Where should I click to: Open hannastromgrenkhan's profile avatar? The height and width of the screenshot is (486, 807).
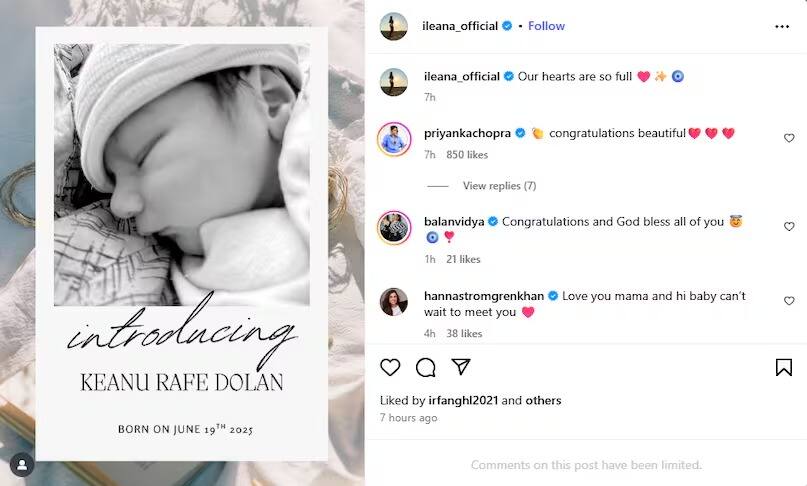394,302
